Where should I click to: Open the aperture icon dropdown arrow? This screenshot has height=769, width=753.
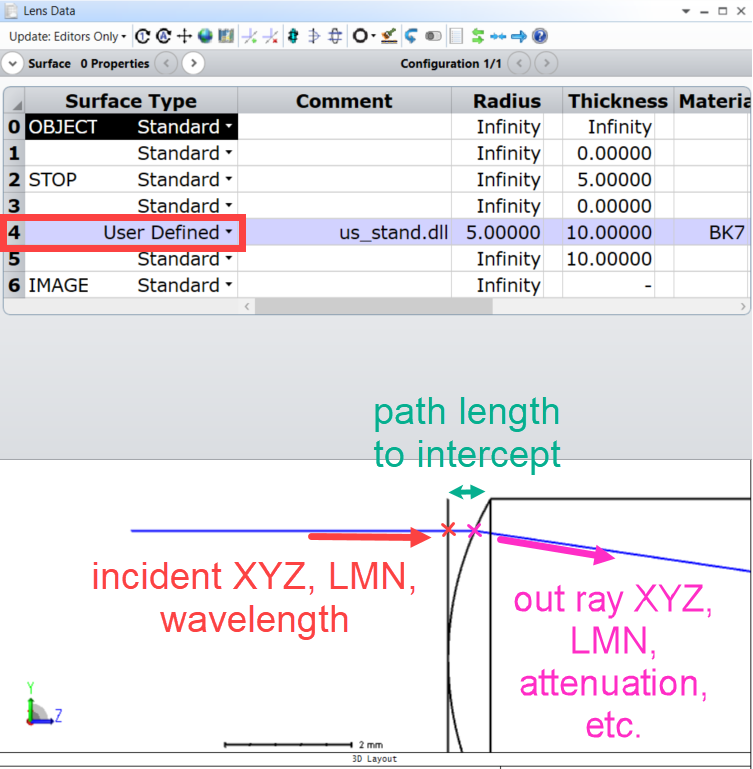click(373, 36)
